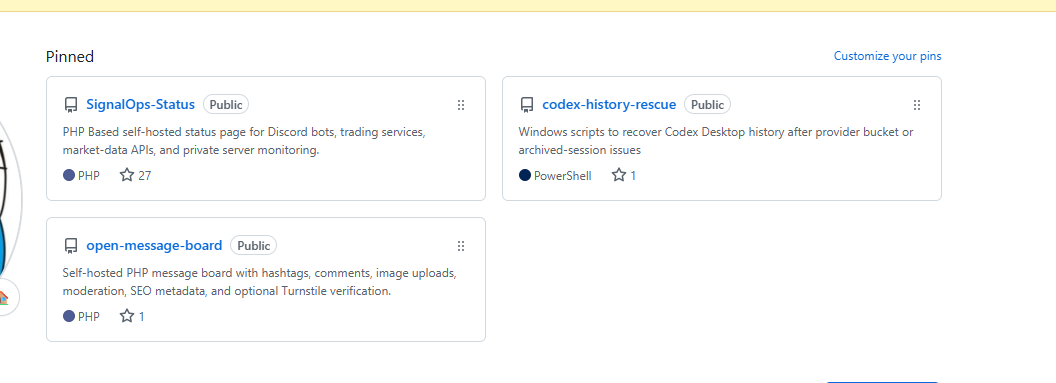Click the PHP label on SignalOps-Status card
1056x383 pixels.
89,176
